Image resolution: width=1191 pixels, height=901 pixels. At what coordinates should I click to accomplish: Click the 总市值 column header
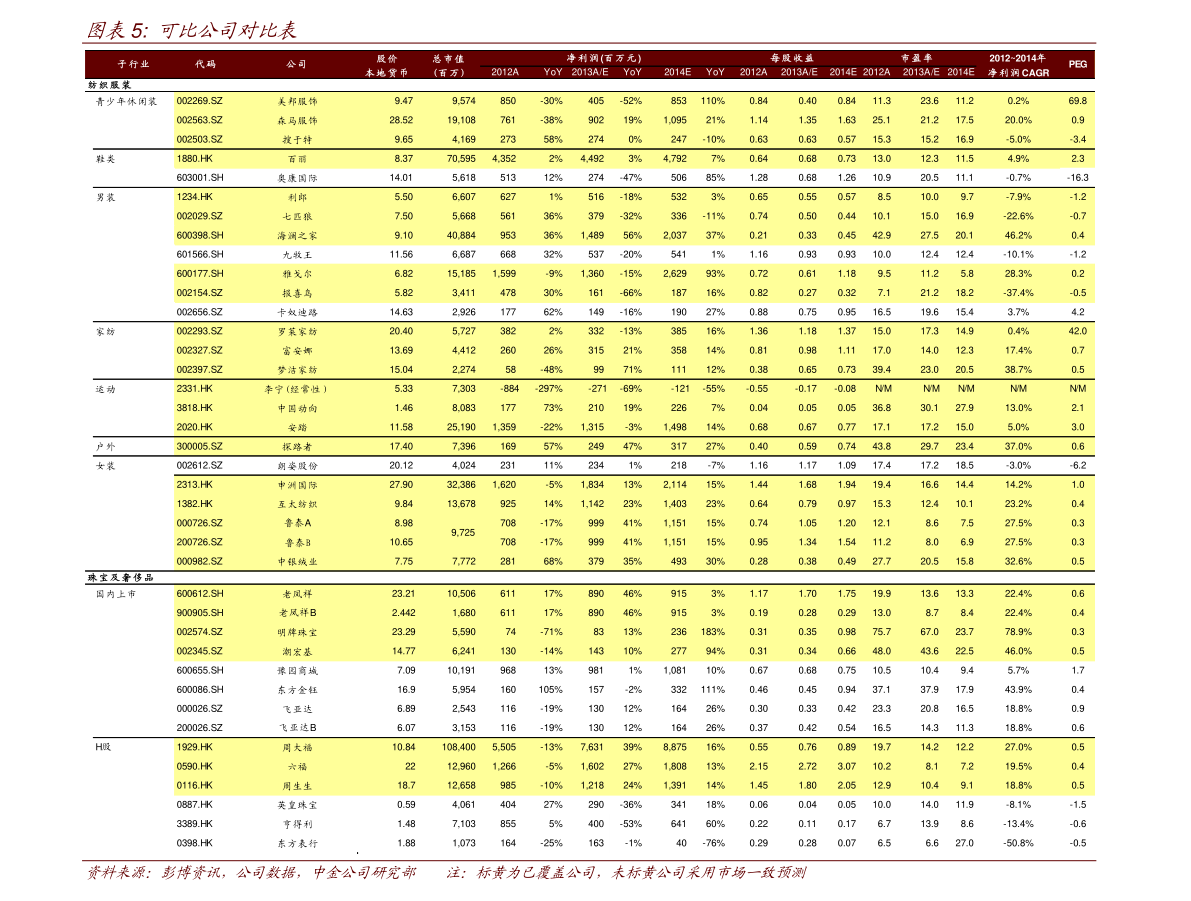tap(448, 65)
